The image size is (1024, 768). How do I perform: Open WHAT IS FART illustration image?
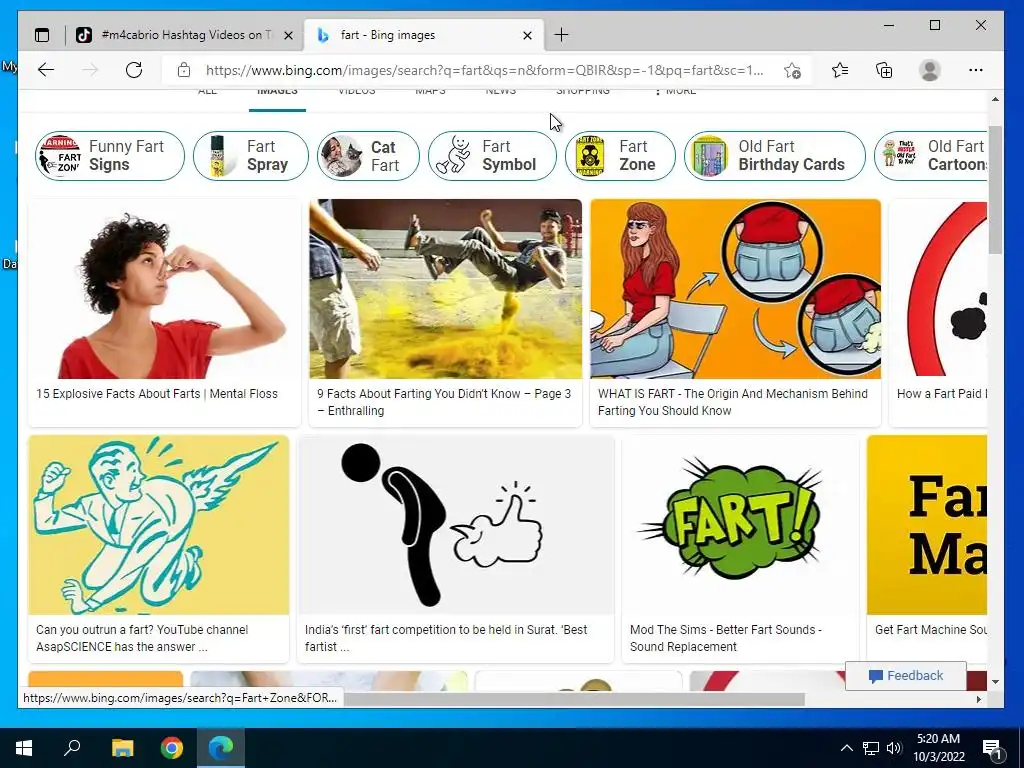tap(735, 289)
